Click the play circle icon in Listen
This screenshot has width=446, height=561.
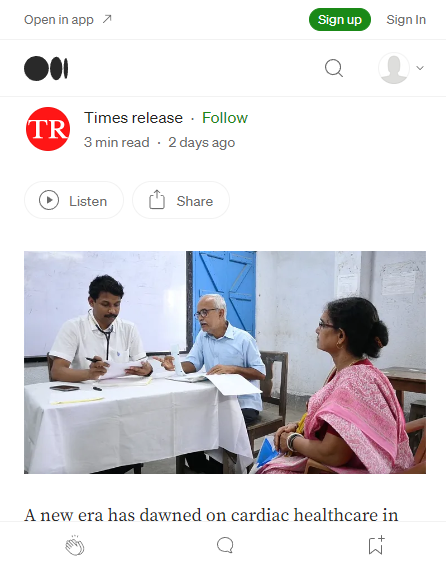49,200
